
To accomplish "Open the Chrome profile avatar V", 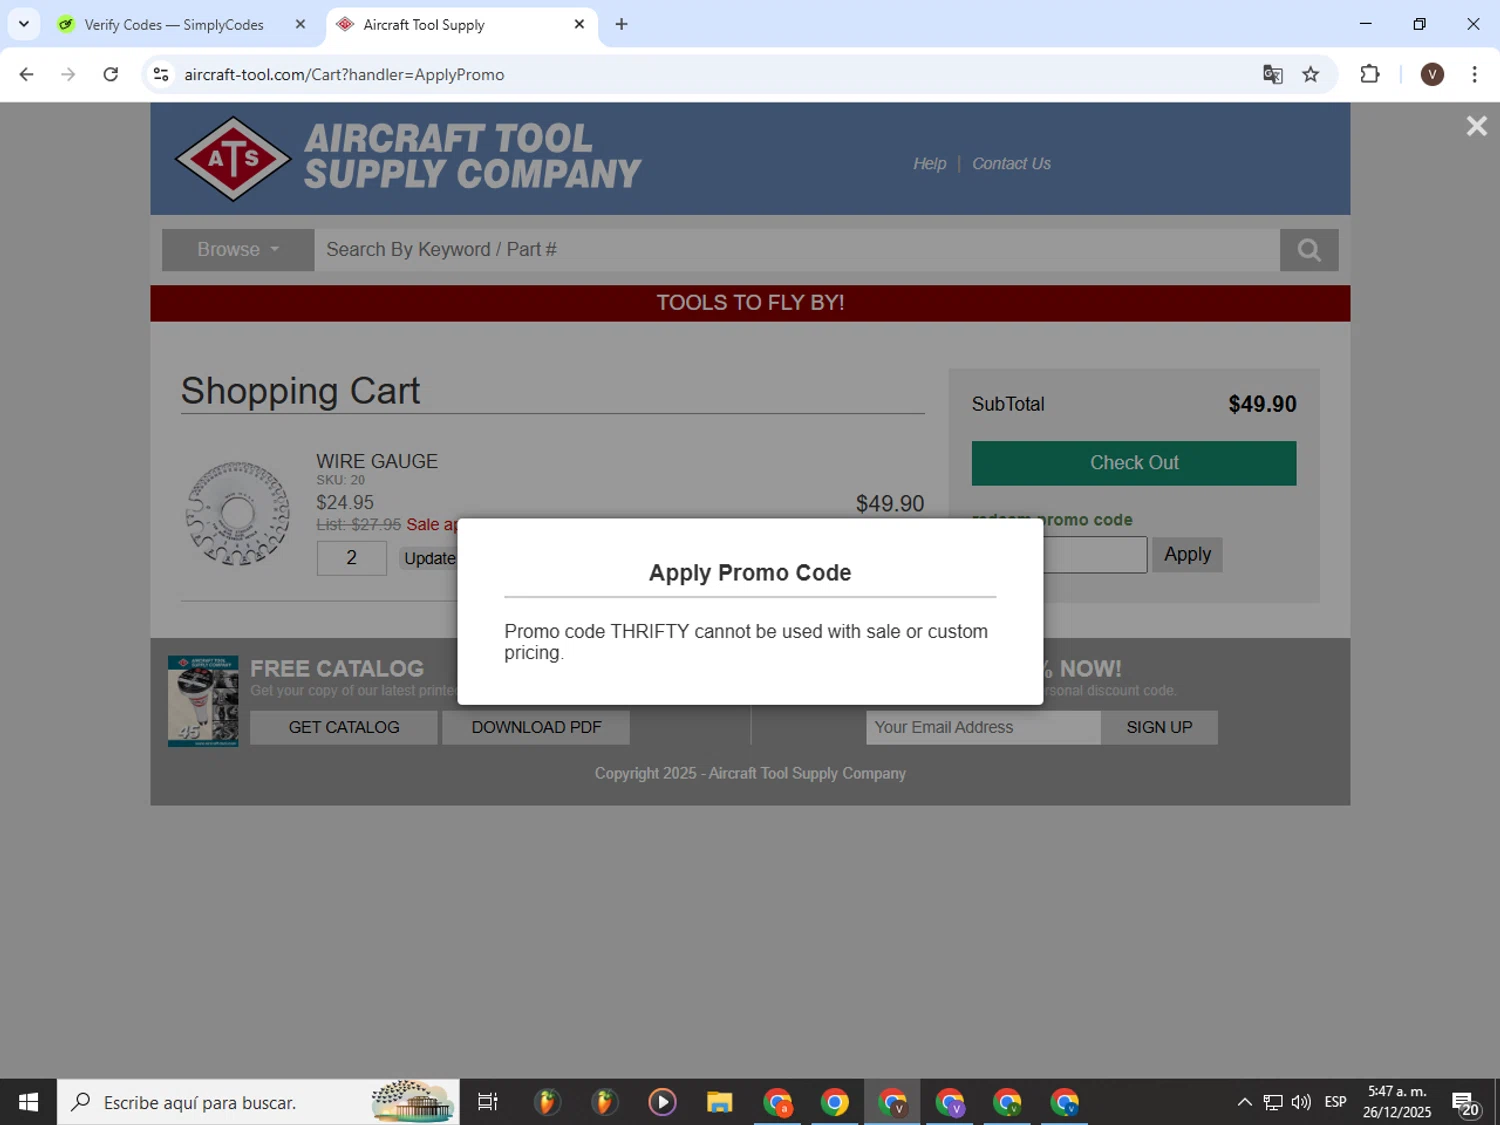I will (1432, 75).
